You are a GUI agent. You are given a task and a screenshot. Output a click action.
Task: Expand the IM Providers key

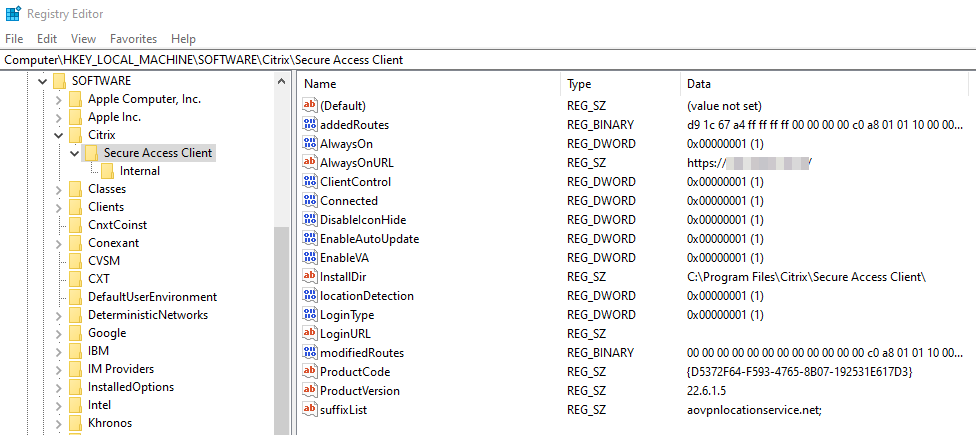(59, 369)
